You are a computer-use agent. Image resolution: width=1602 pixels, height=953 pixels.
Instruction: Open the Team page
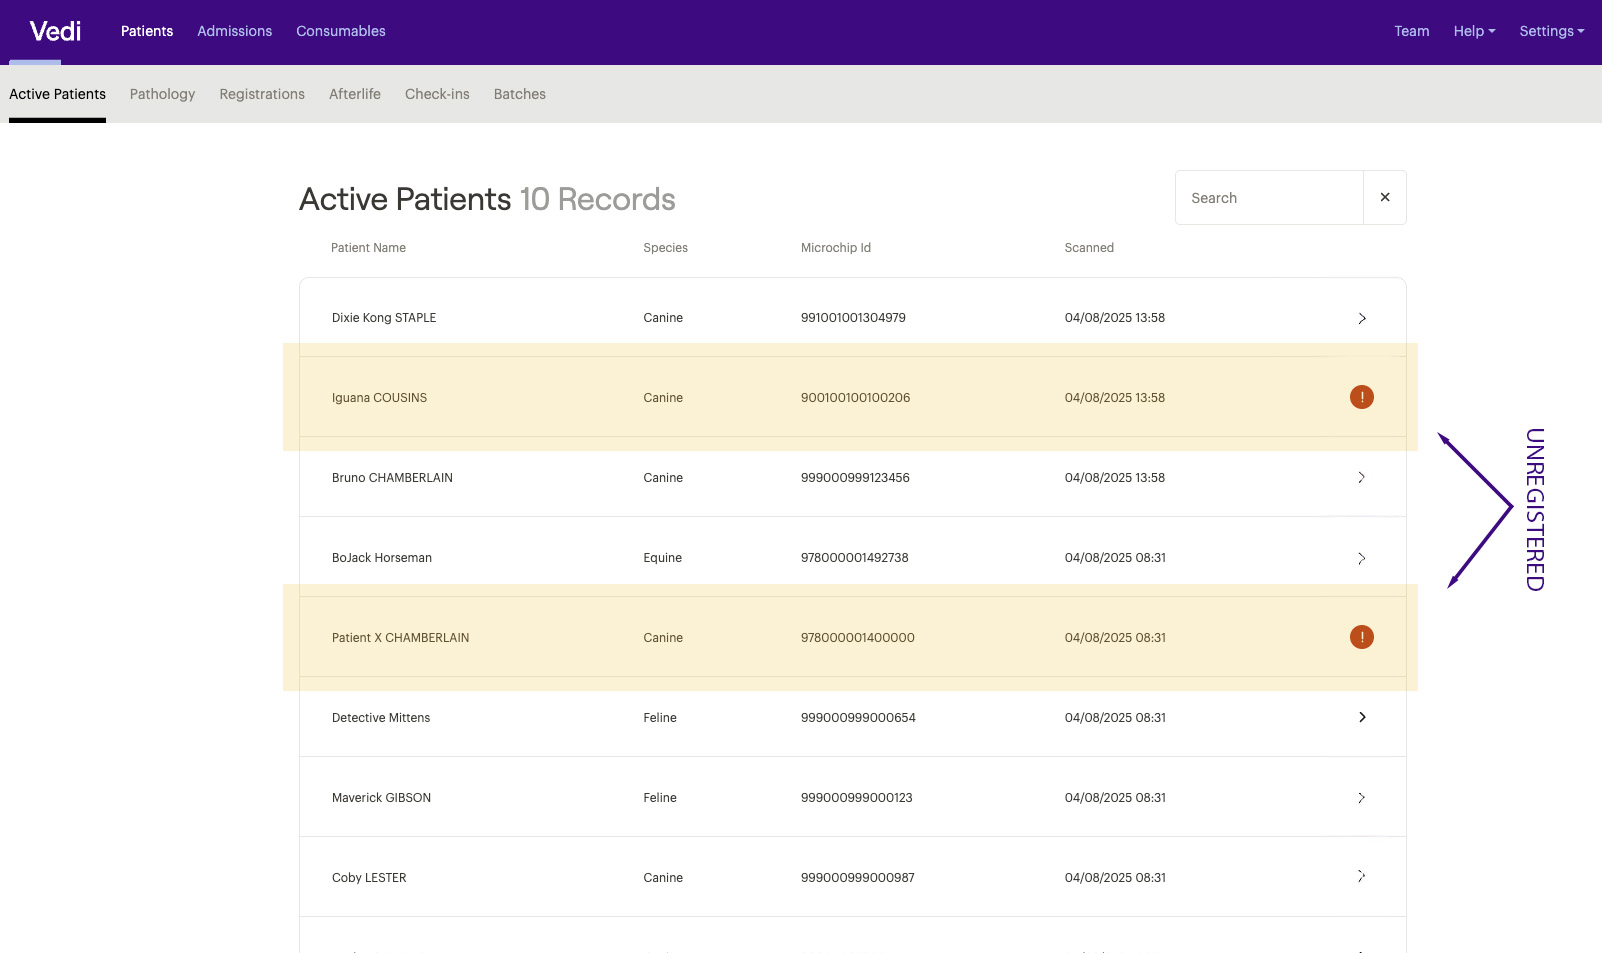pyautogui.click(x=1411, y=31)
